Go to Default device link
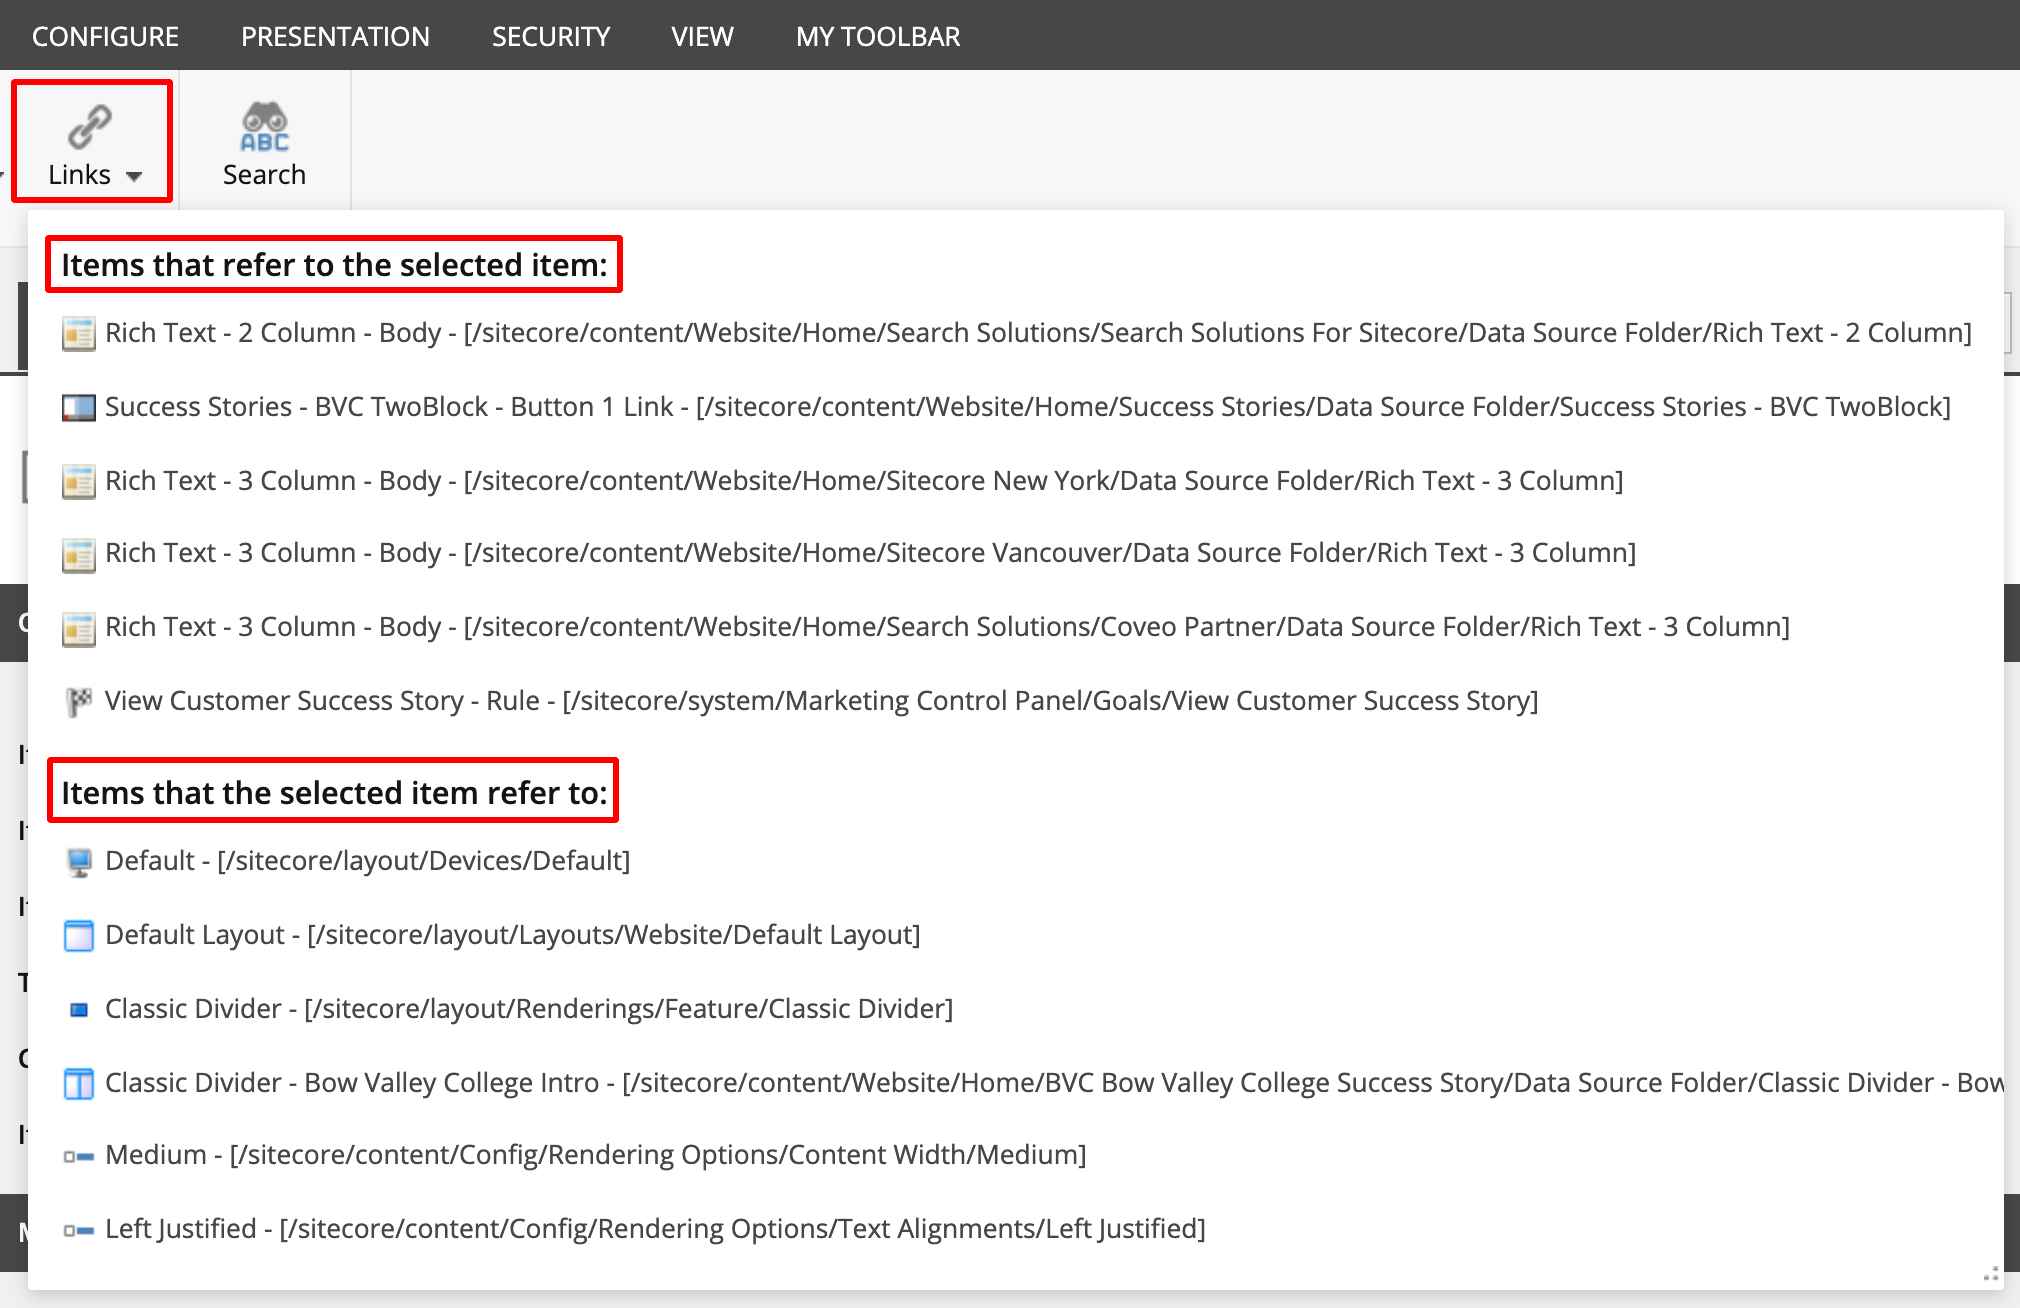 point(367,861)
